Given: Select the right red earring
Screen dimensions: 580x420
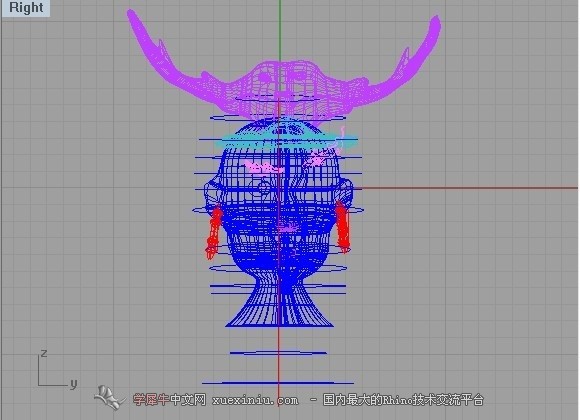Looking at the screenshot, I should [x=343, y=227].
